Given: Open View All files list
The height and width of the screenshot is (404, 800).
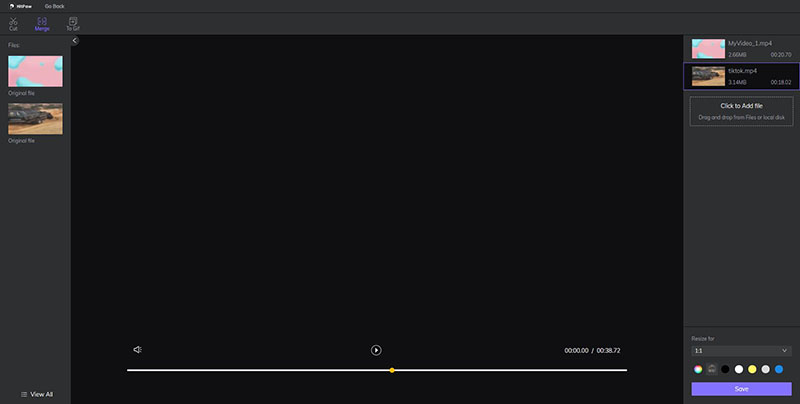Looking at the screenshot, I should [37, 394].
